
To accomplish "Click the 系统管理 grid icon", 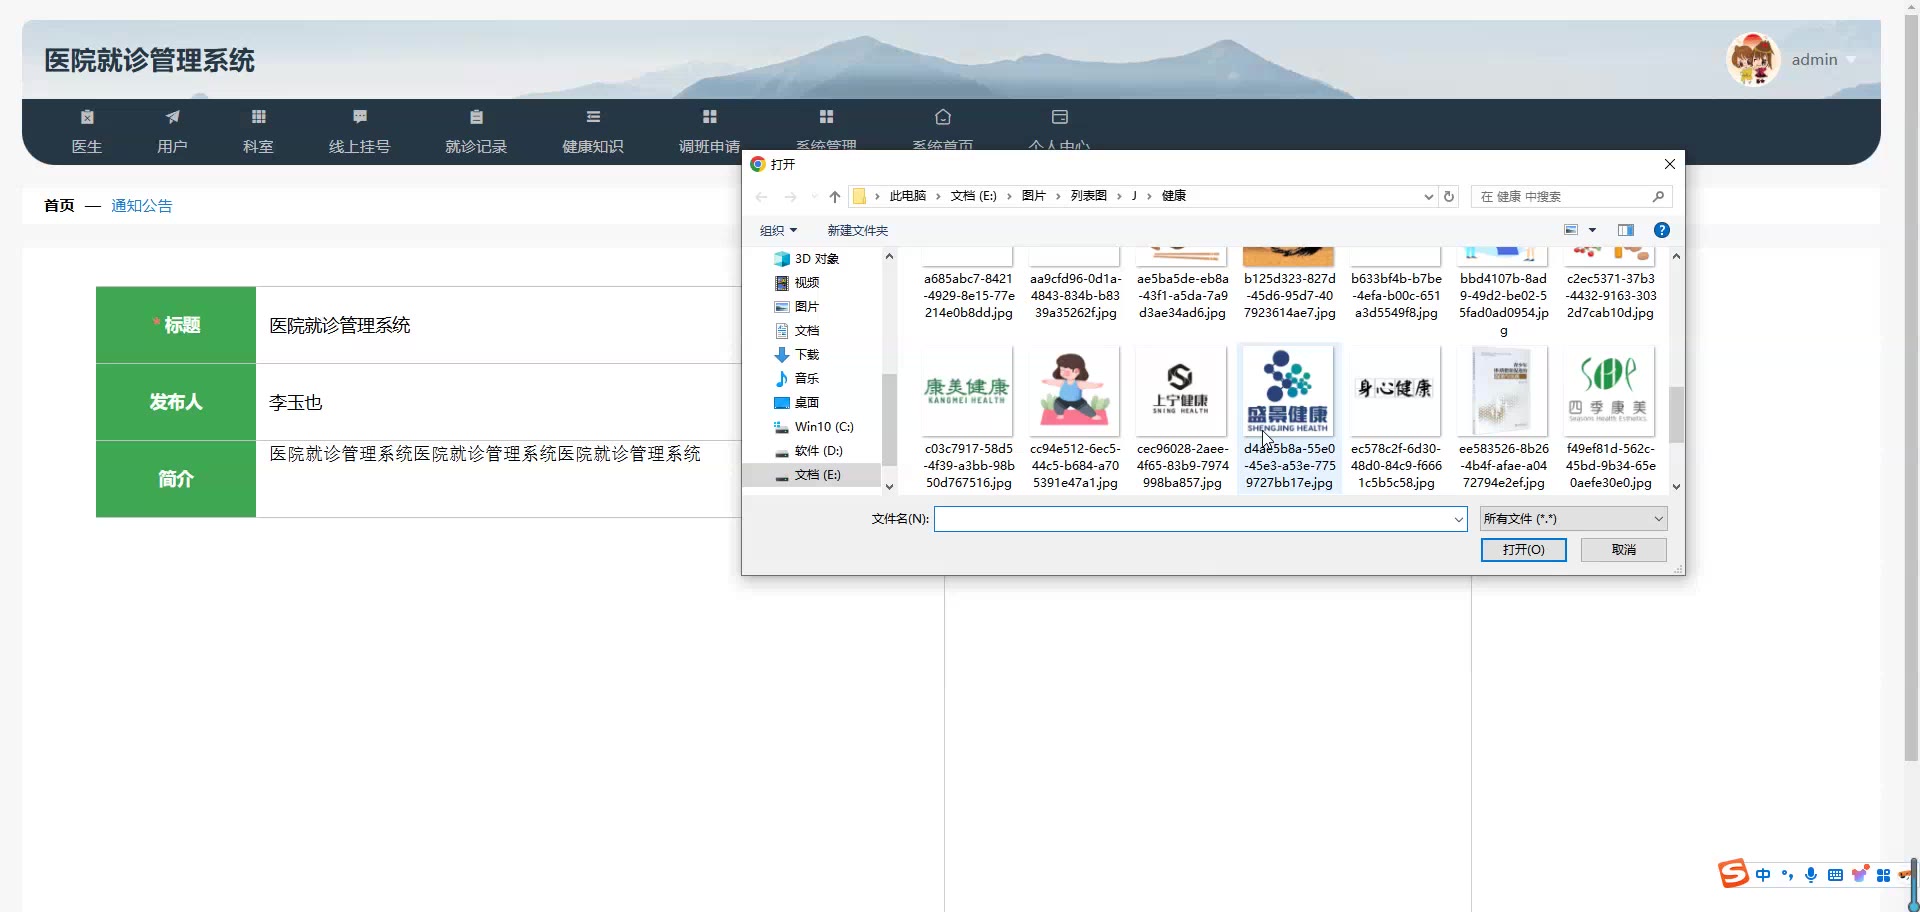I will (826, 117).
